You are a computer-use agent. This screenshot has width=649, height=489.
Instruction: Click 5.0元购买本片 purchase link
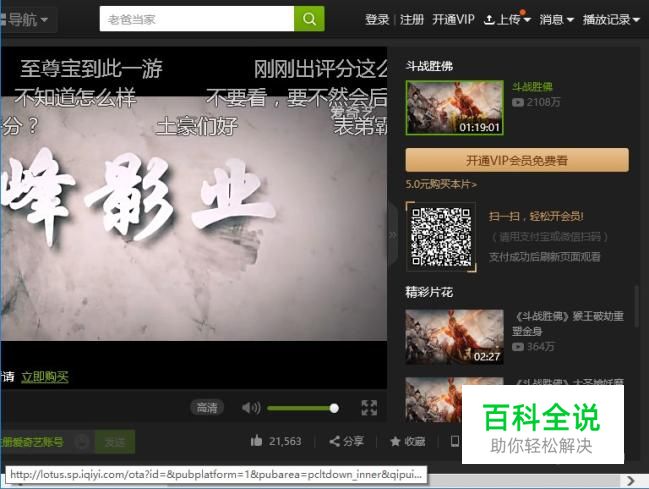tap(441, 184)
